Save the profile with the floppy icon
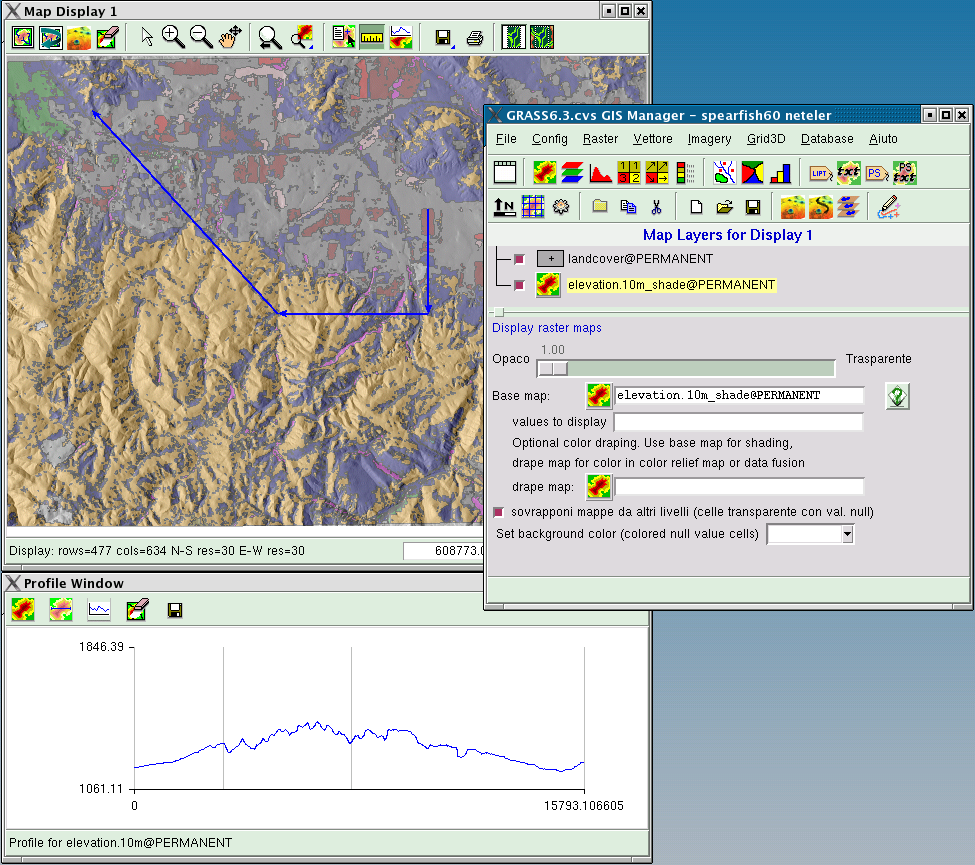Screen dimensions: 975x865 (x=174, y=609)
